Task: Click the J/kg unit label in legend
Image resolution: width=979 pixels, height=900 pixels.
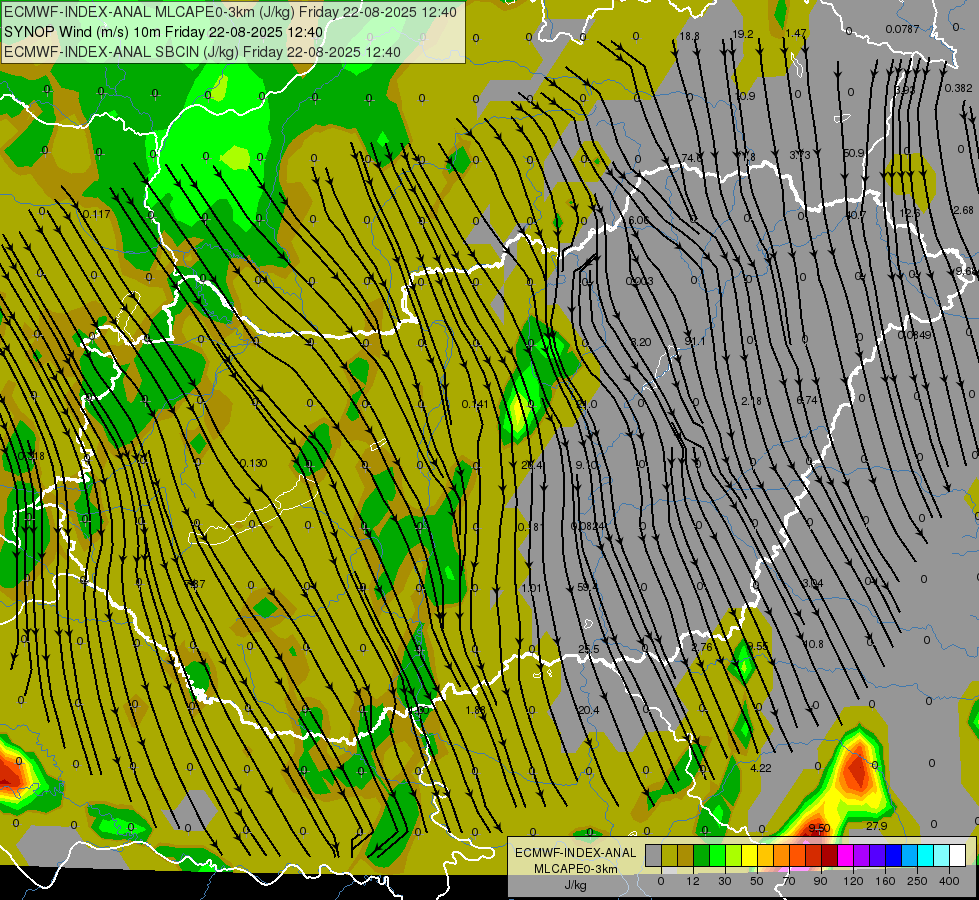Action: coord(575,885)
